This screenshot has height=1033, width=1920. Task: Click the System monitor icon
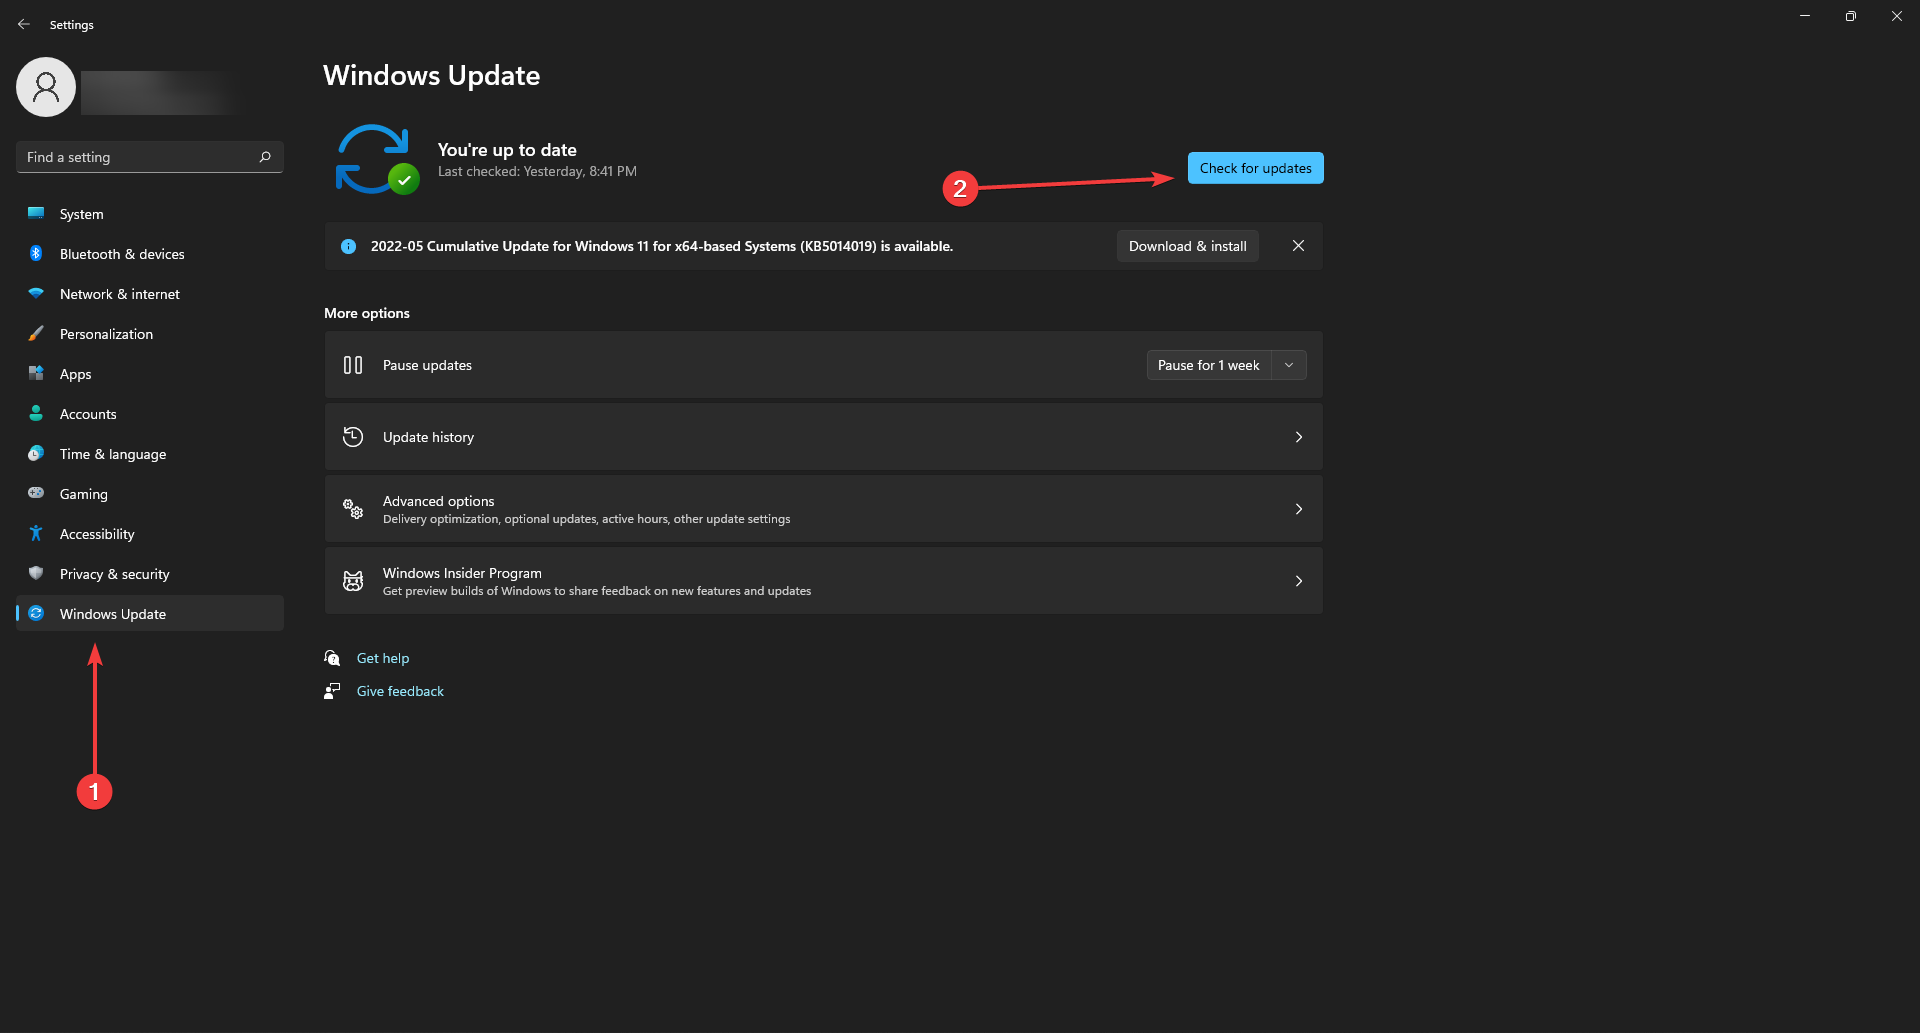click(x=36, y=213)
